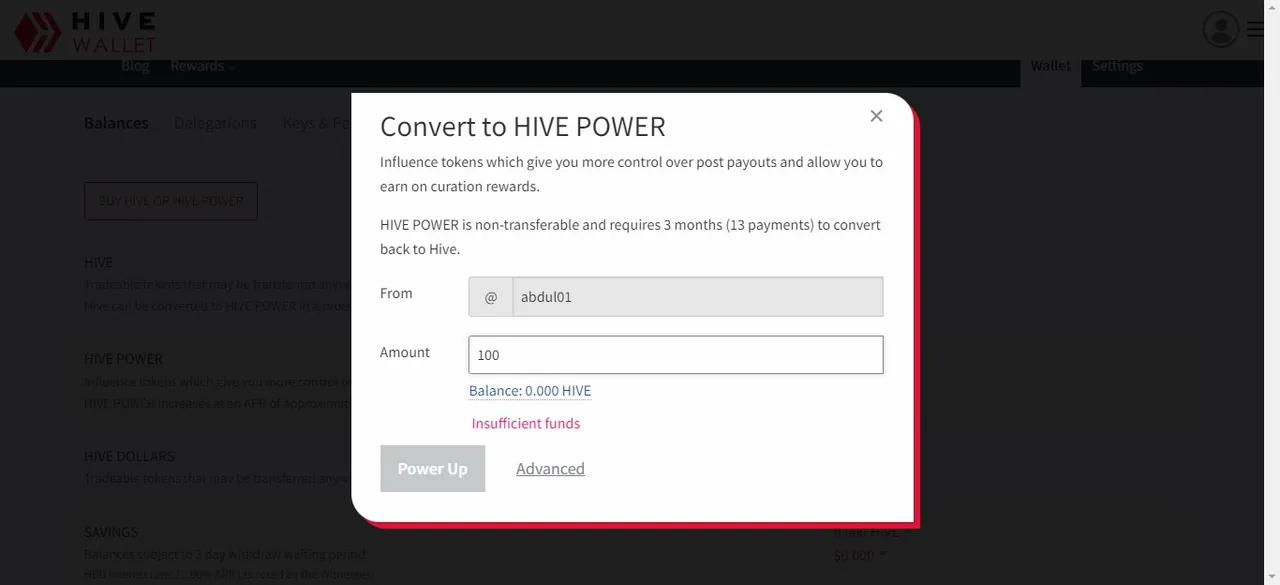
Task: Expand the Rewards dropdown menu
Action: coord(203,66)
